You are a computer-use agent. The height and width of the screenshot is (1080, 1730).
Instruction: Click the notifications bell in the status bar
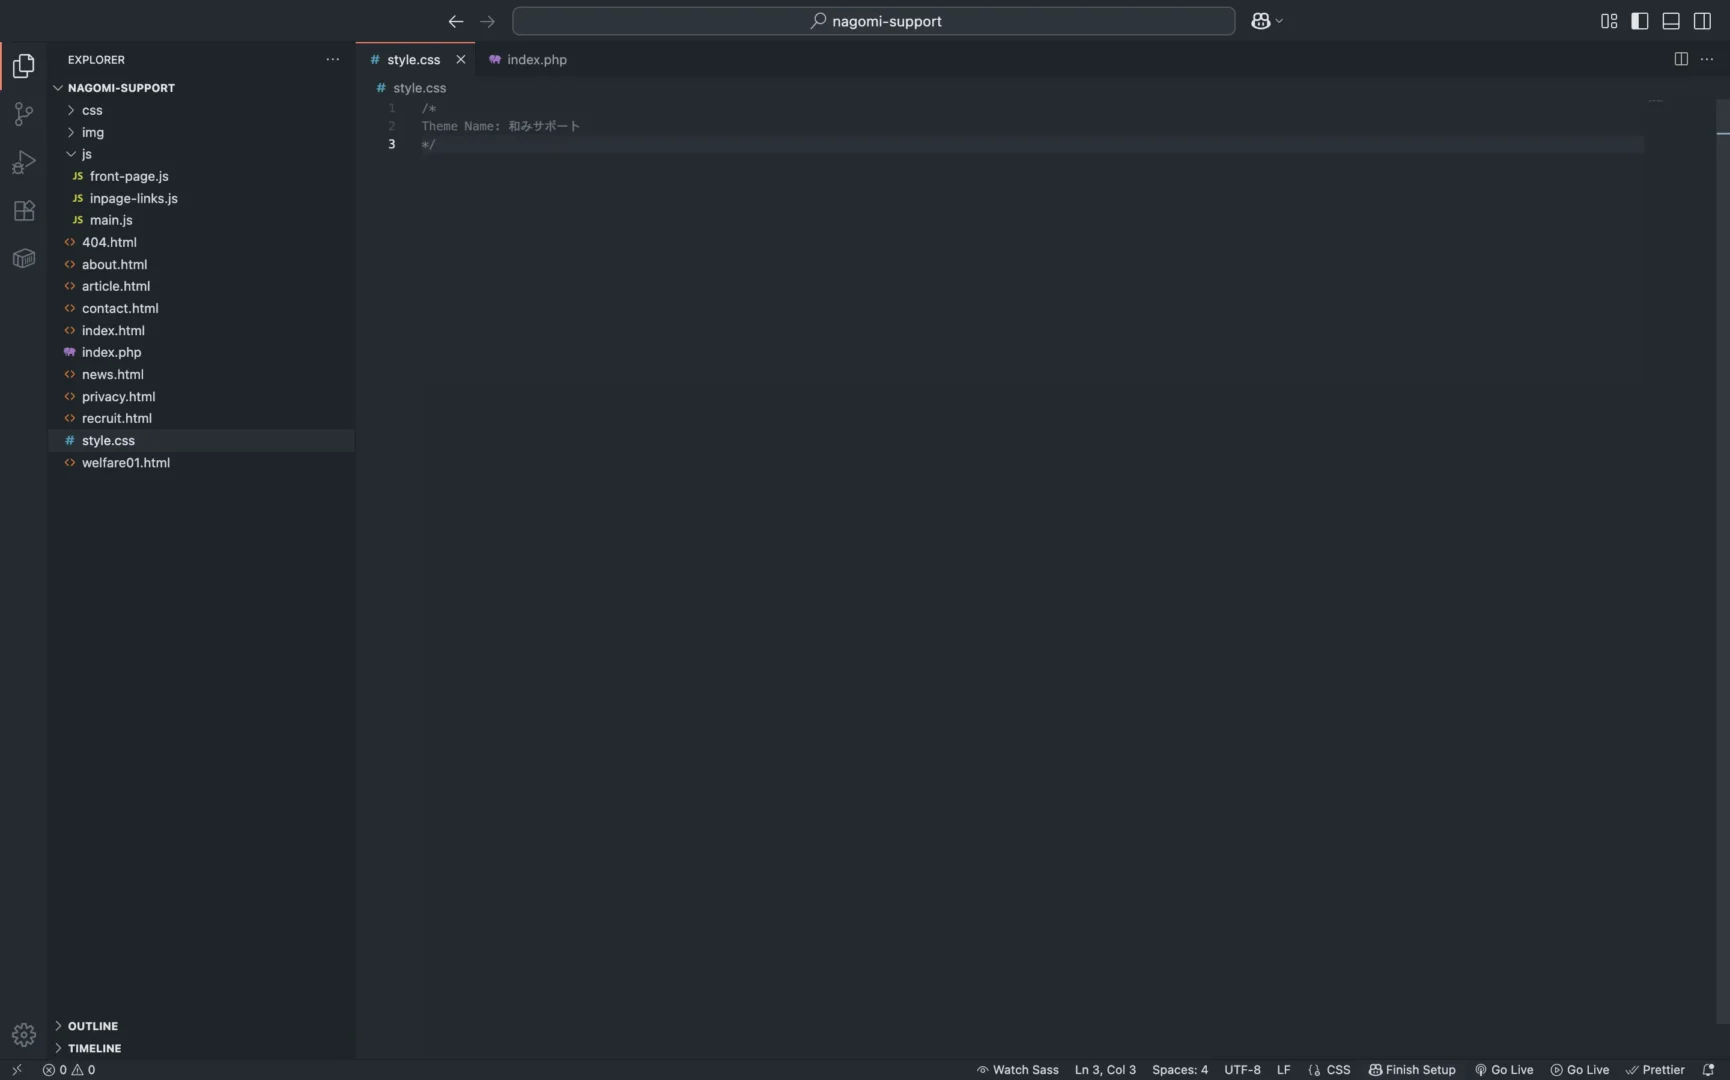tap(1708, 1069)
